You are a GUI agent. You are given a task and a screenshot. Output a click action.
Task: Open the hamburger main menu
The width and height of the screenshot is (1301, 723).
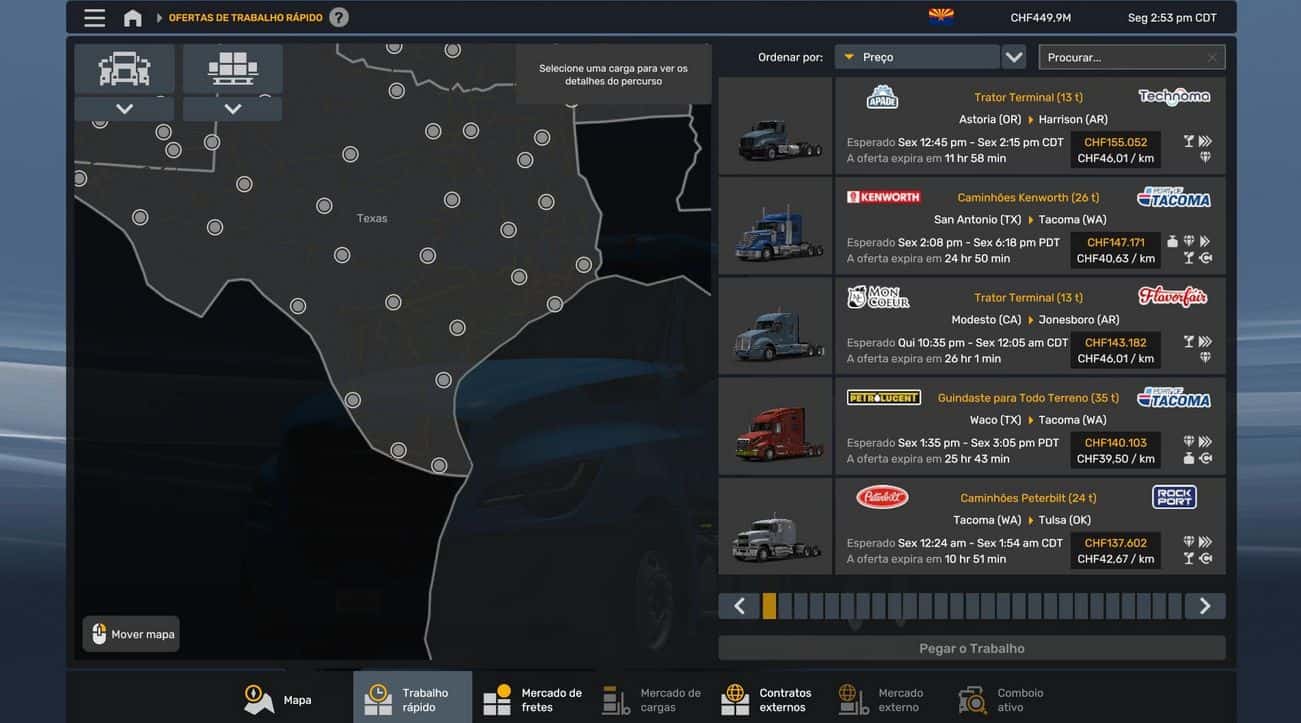[x=94, y=18]
